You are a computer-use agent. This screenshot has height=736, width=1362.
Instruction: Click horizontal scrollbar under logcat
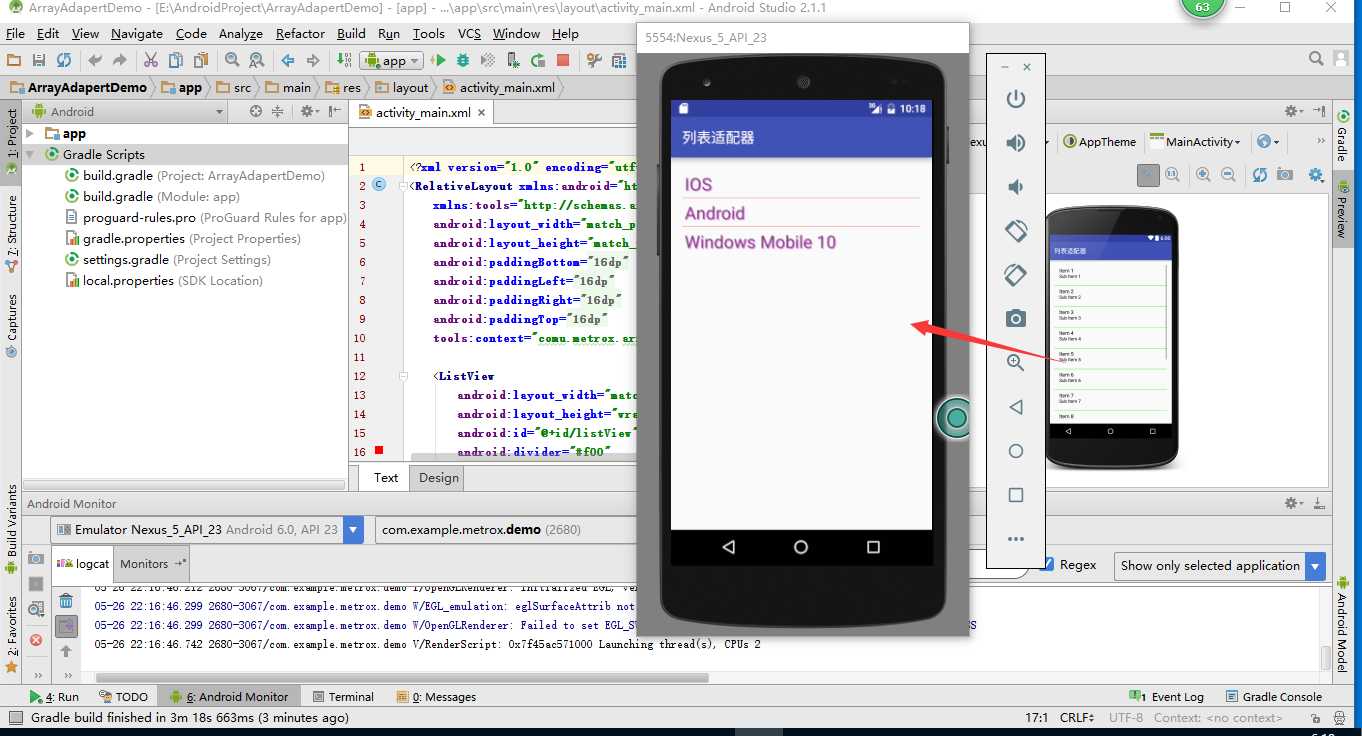coord(400,677)
